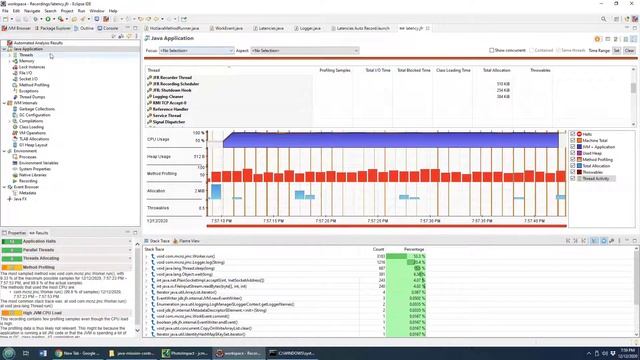
Task: Open the Environment Variables page icon
Action: click(x=15, y=163)
